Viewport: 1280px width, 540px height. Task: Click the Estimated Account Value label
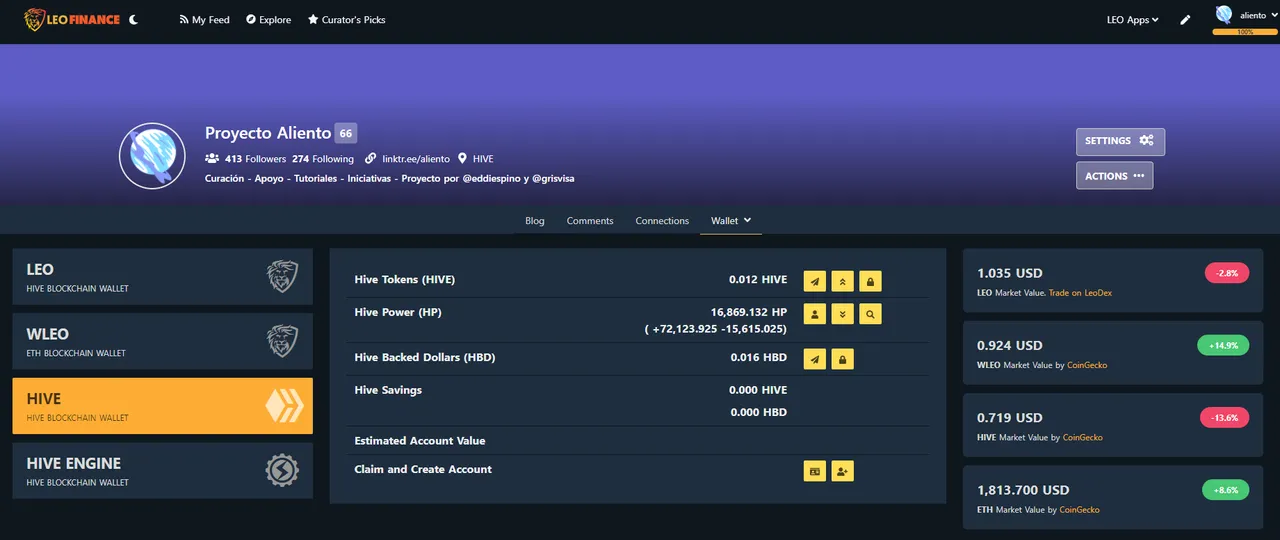click(420, 441)
